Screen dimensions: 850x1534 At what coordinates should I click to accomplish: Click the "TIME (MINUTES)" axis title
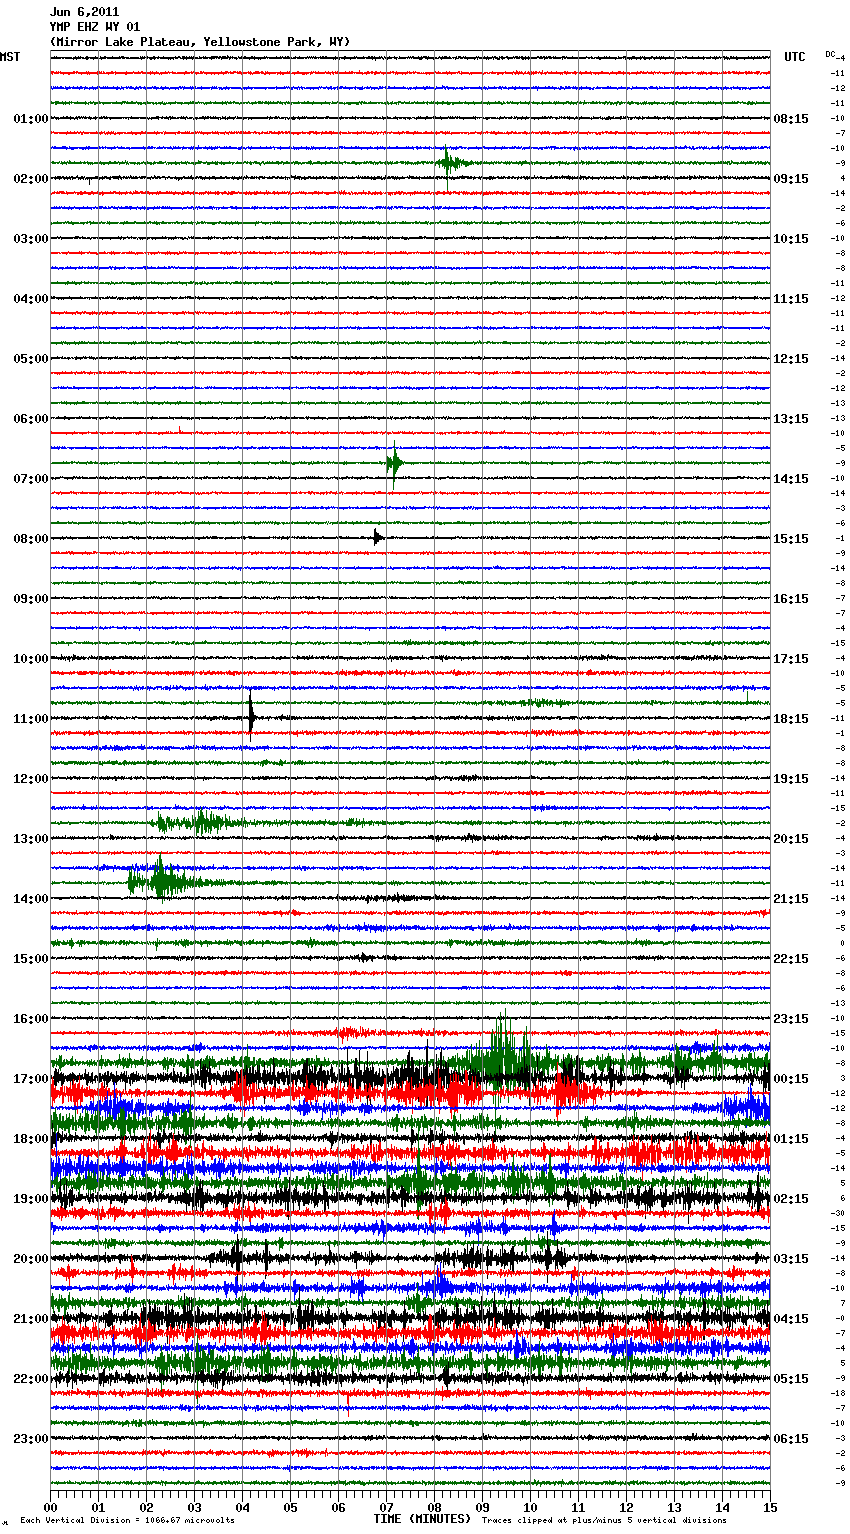pos(422,1519)
